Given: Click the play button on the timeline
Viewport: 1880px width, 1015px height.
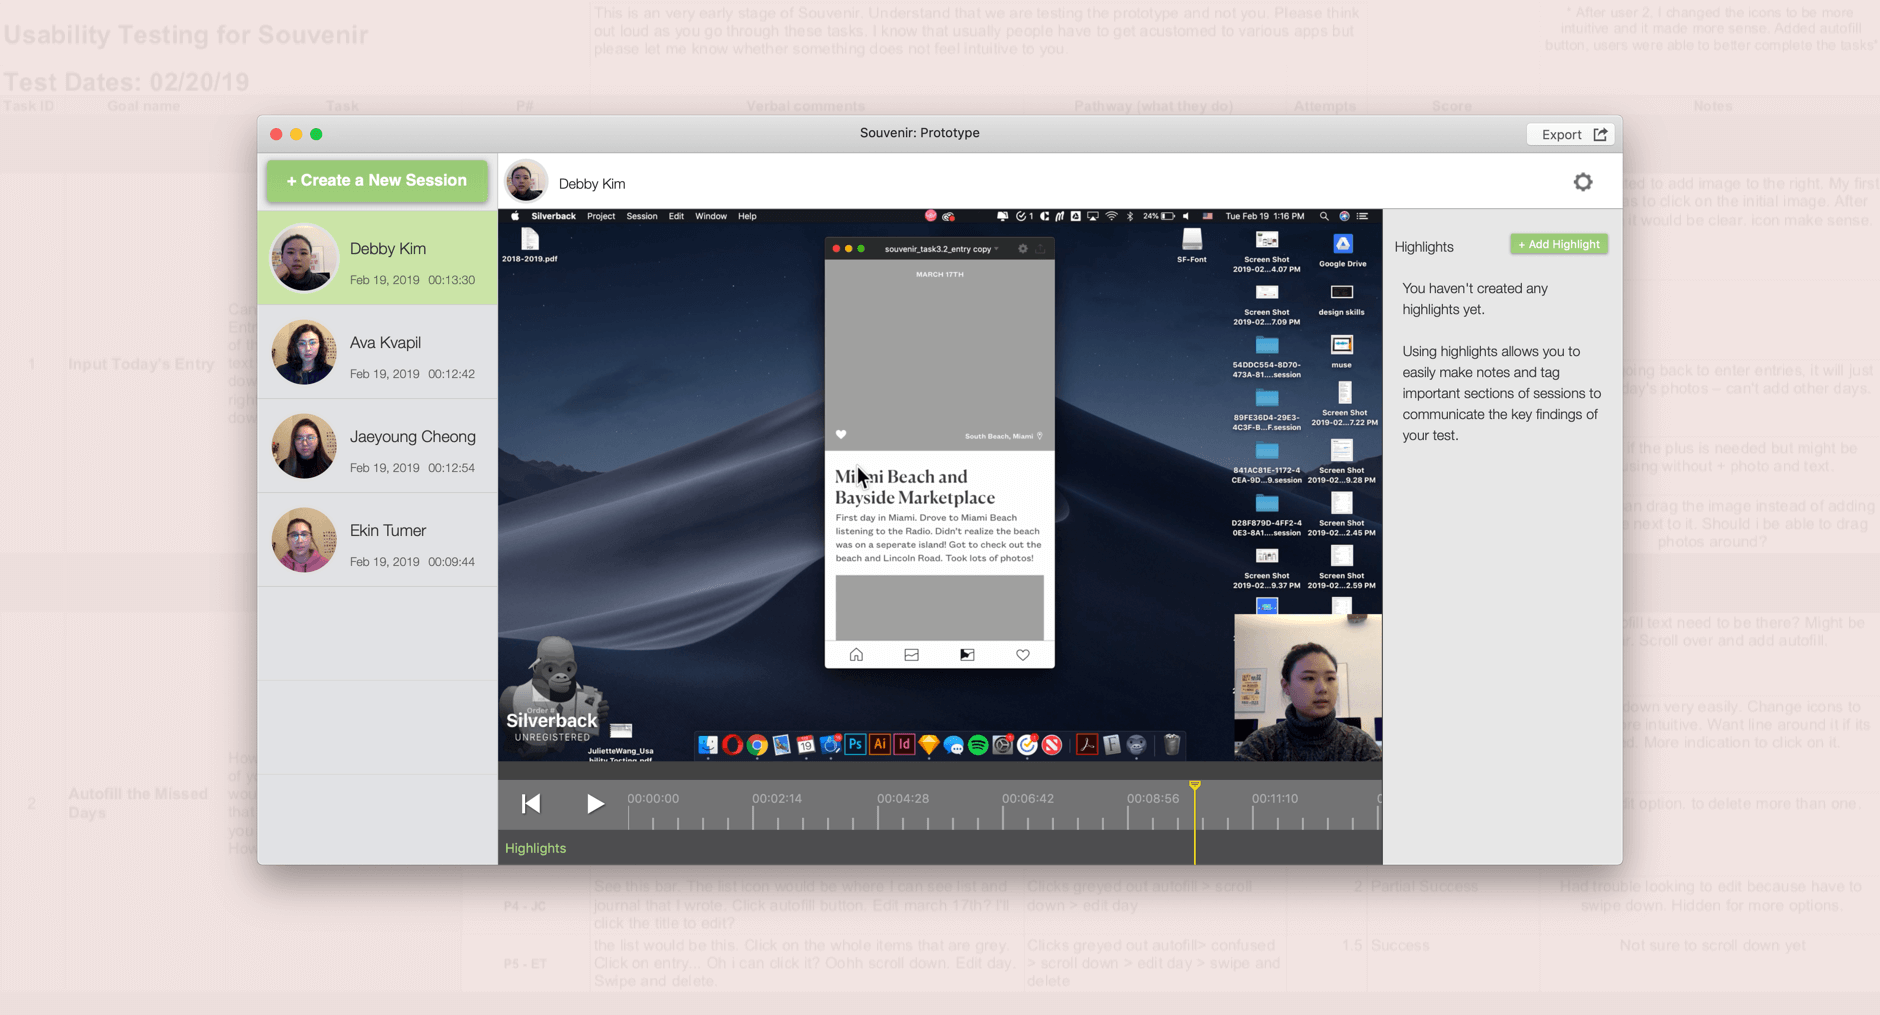Looking at the screenshot, I should (x=595, y=804).
